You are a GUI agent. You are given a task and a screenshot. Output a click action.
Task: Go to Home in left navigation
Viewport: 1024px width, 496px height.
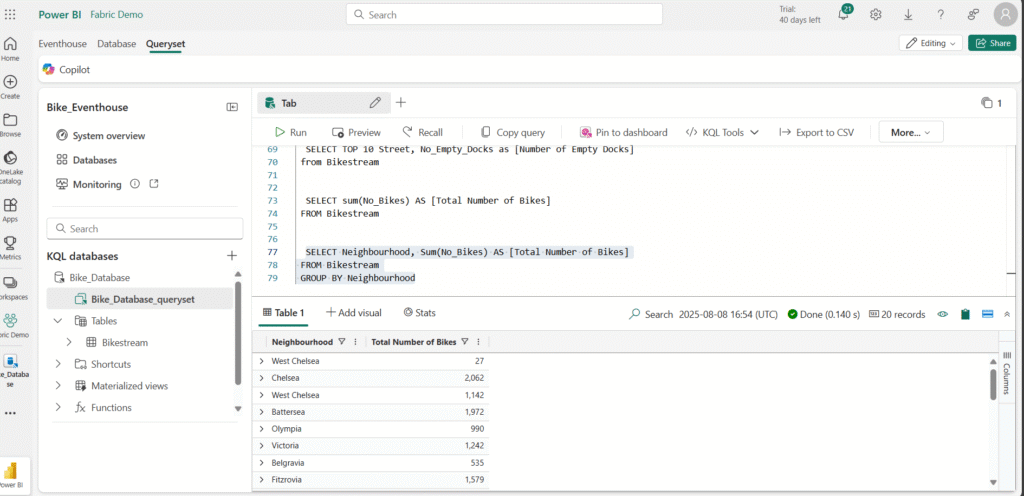point(10,49)
